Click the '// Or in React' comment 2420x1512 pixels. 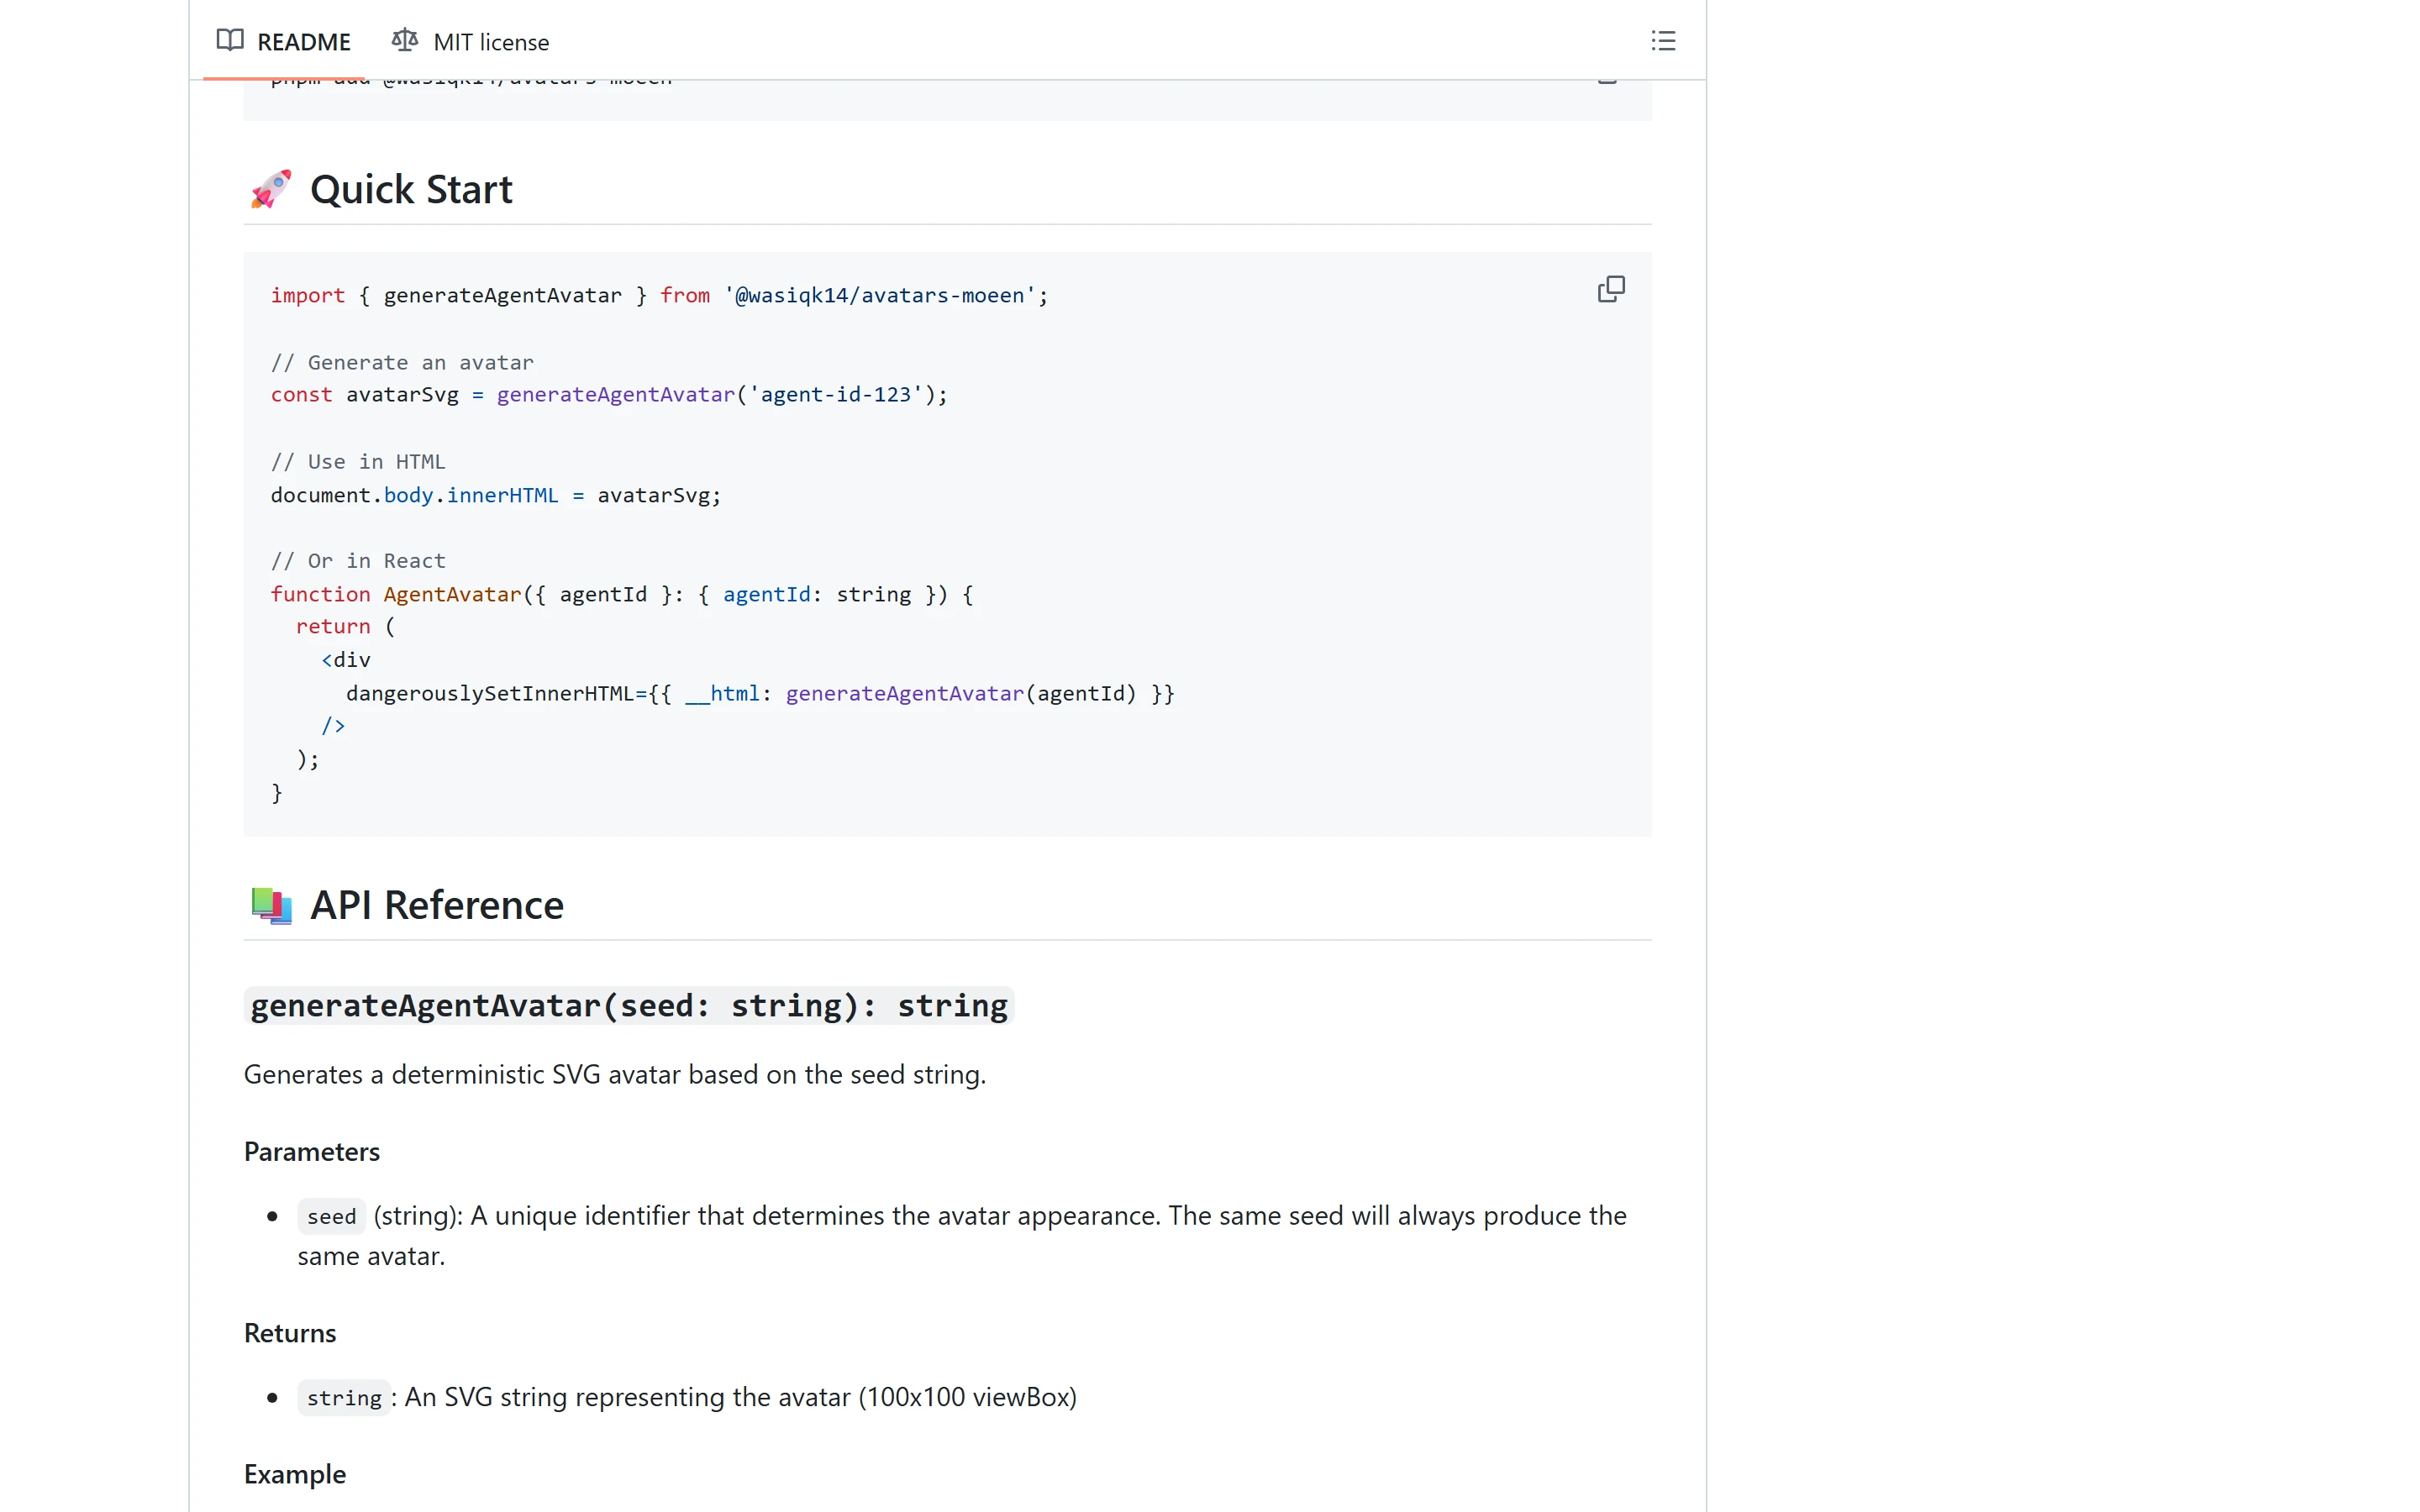[358, 561]
